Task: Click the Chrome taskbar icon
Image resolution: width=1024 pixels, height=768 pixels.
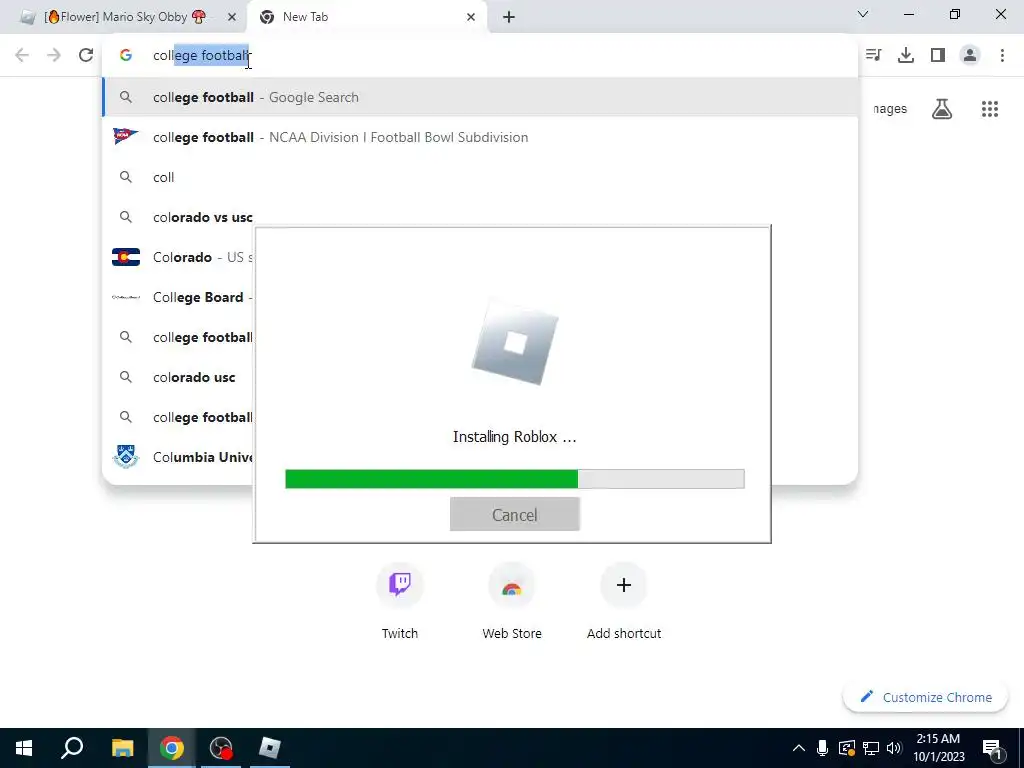Action: (x=171, y=748)
